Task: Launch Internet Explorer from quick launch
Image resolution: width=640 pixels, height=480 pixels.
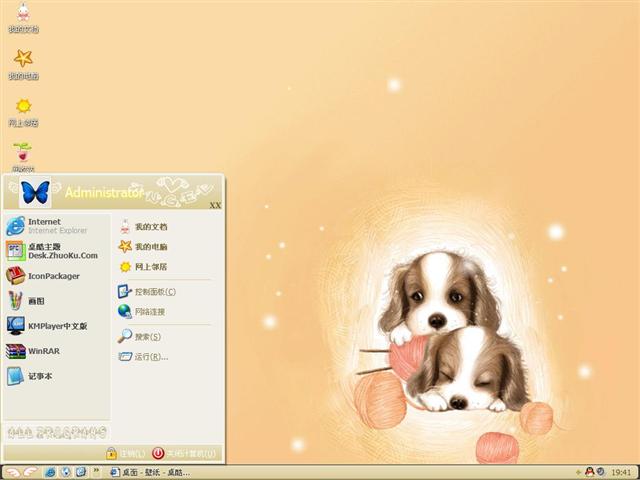Action: 50,472
